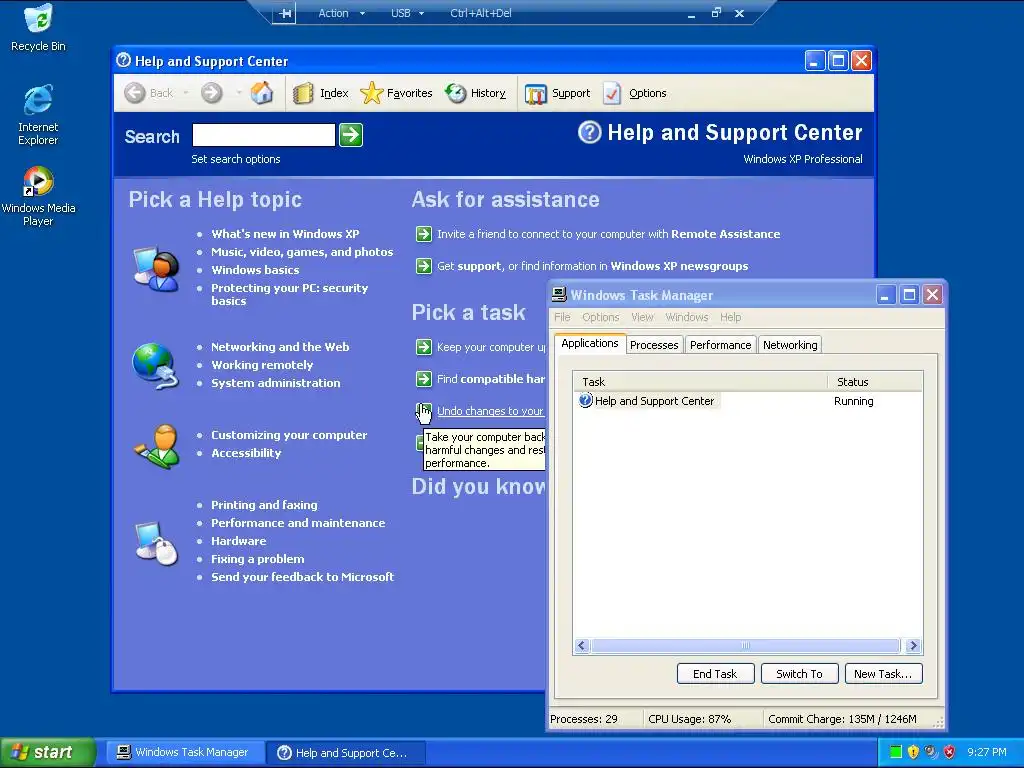
Task: Click yellow security shield tray icon
Action: pos(914,752)
